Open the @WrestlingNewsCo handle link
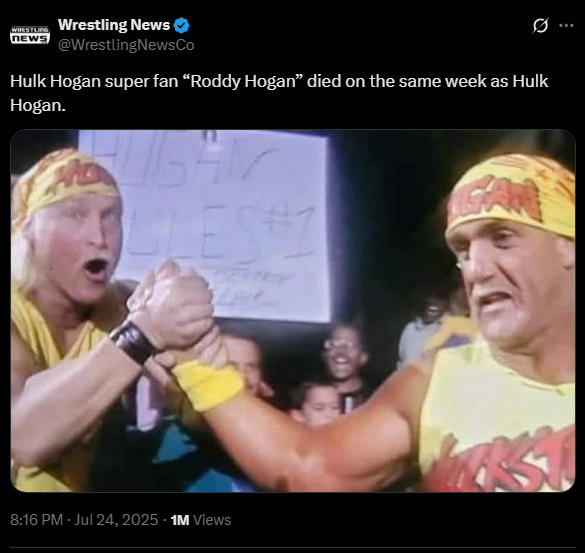The image size is (585, 553). pyautogui.click(x=126, y=45)
